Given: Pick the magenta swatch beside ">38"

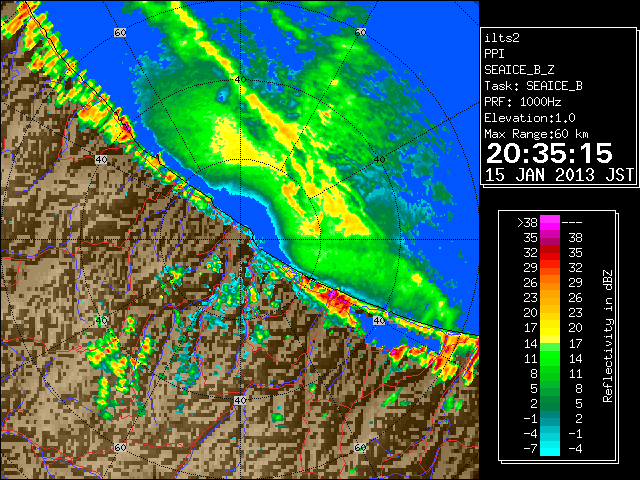Looking at the screenshot, I should 550,223.
